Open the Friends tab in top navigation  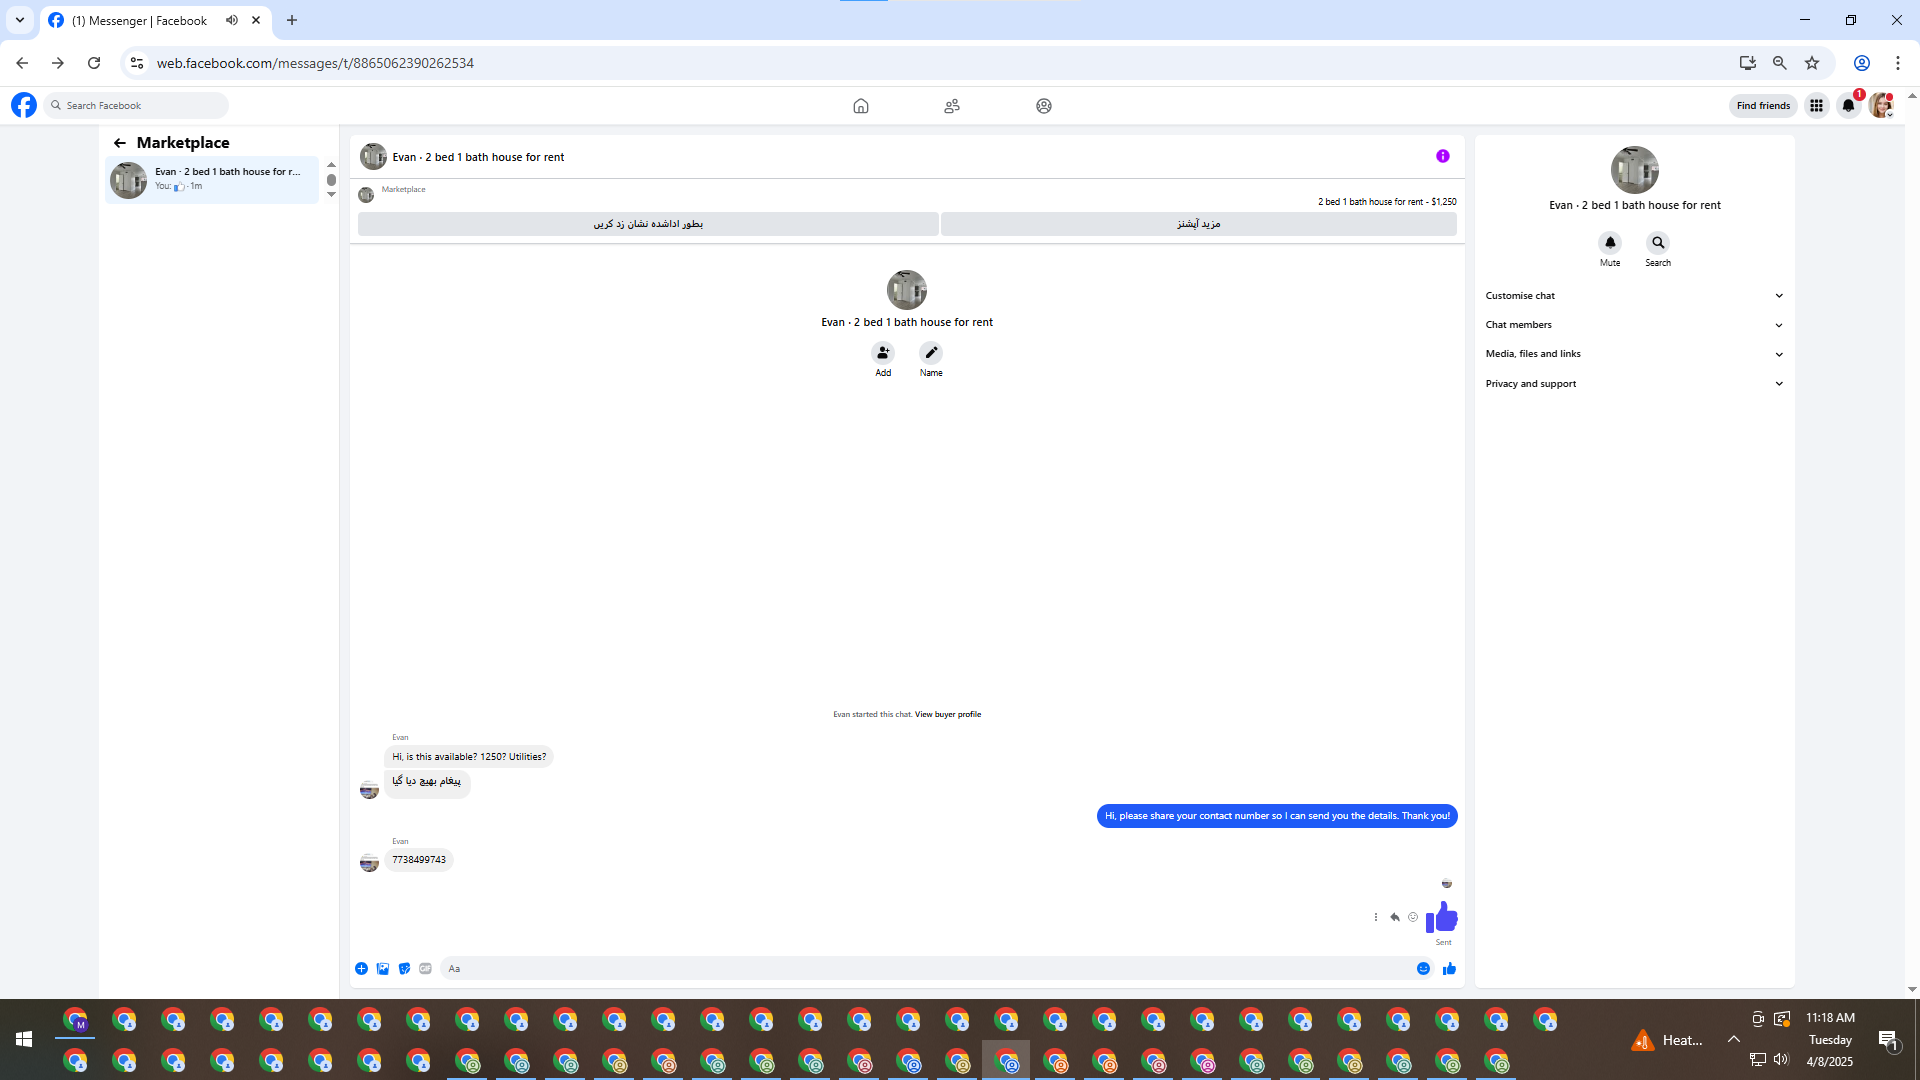(x=952, y=106)
